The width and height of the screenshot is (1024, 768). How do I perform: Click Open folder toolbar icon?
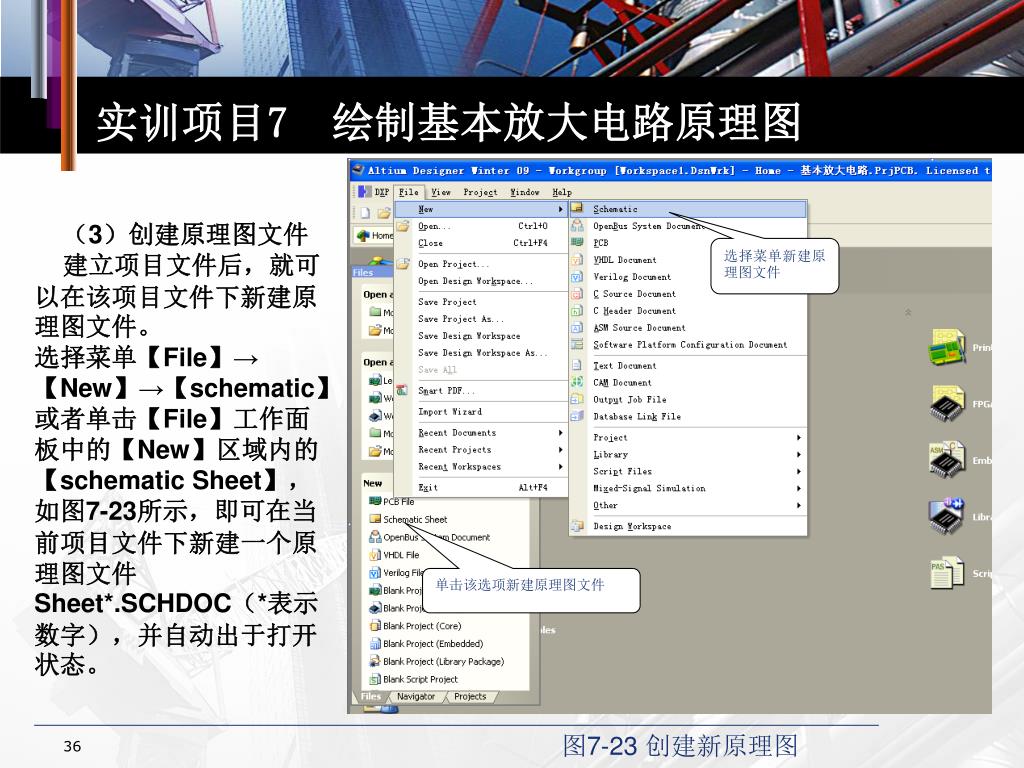[383, 212]
